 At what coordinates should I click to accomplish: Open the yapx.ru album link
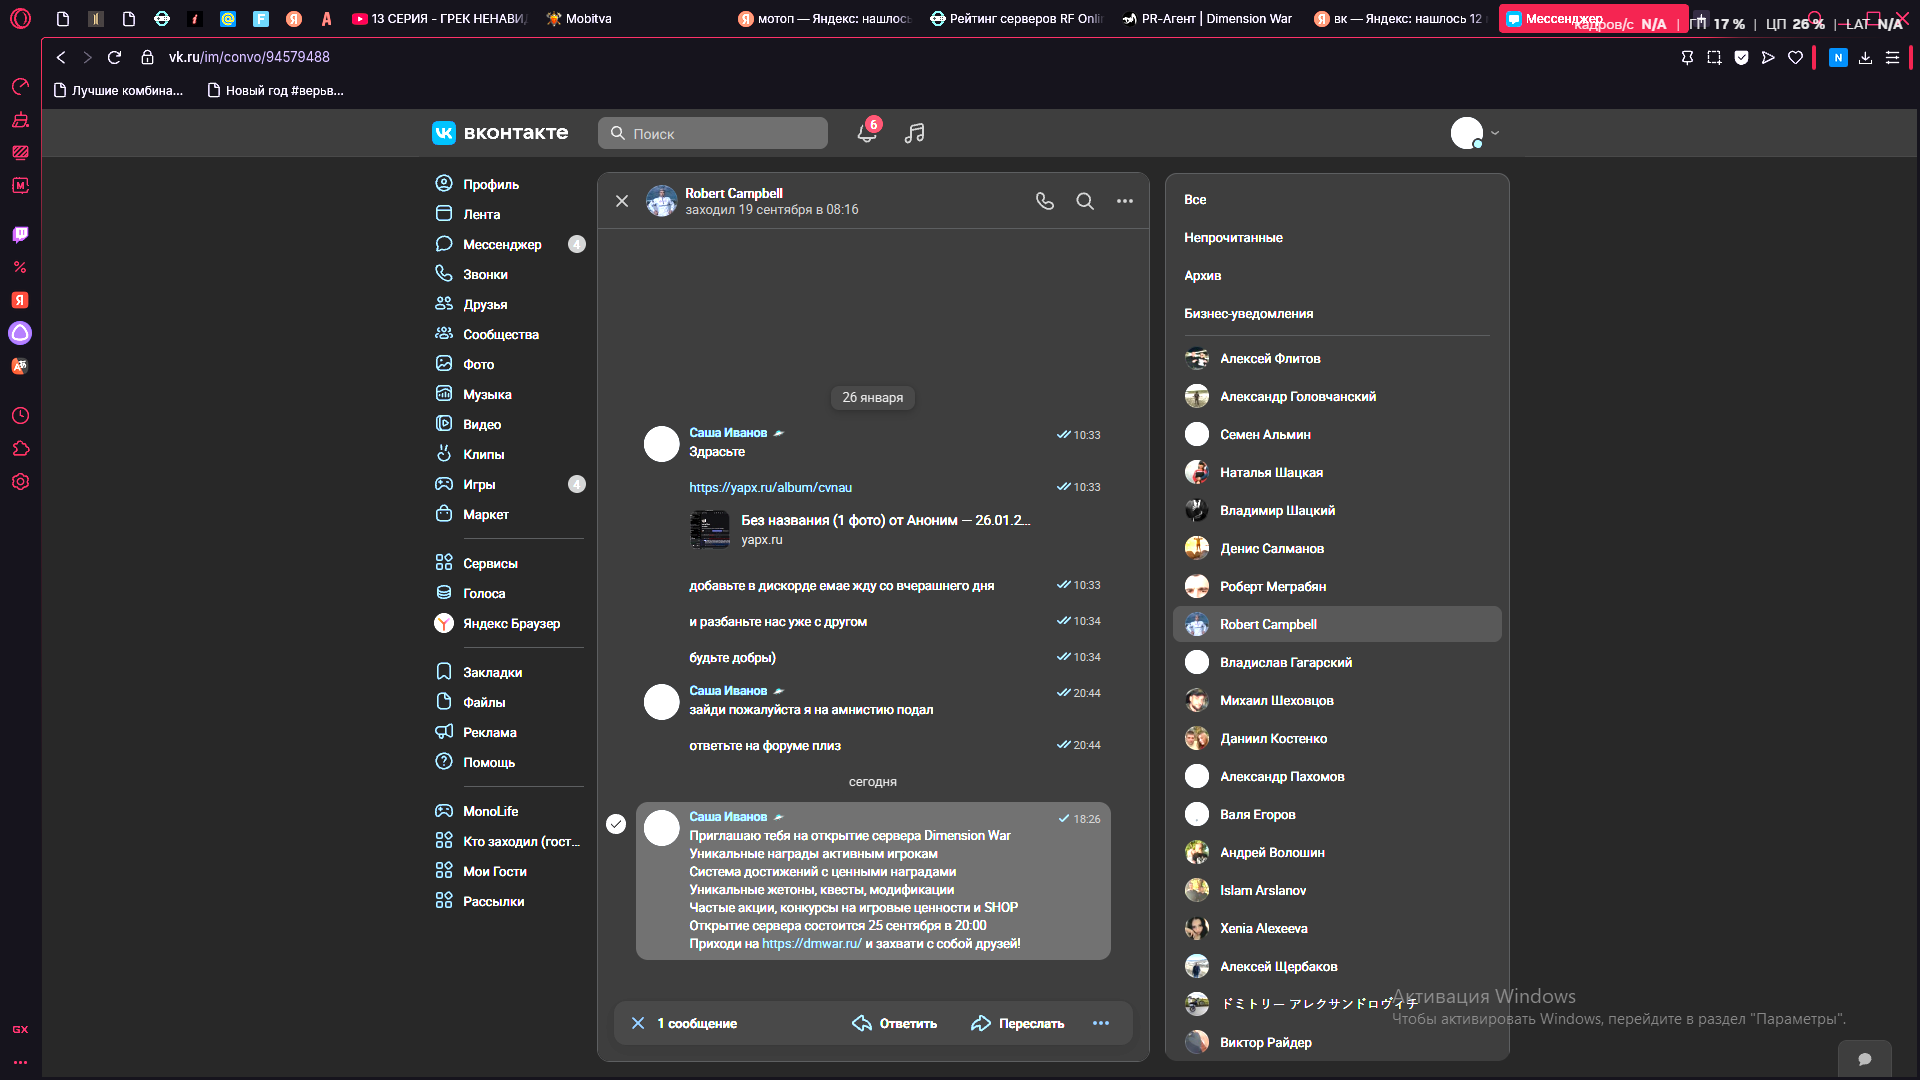[x=770, y=487]
